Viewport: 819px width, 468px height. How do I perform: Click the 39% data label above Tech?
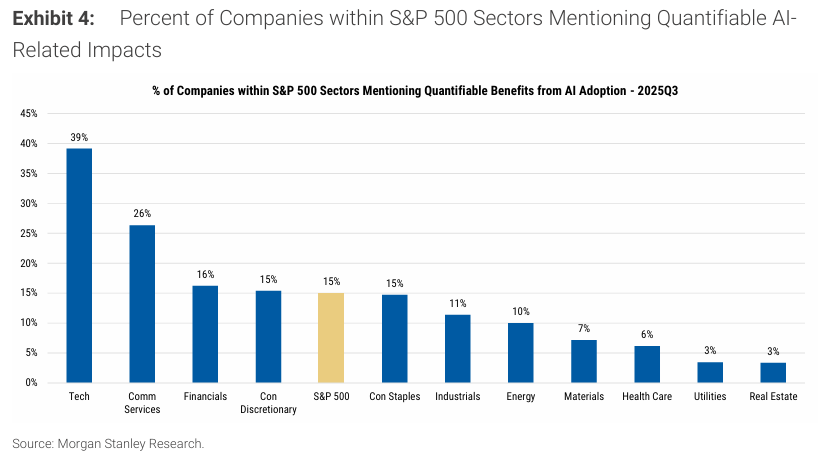(x=79, y=136)
